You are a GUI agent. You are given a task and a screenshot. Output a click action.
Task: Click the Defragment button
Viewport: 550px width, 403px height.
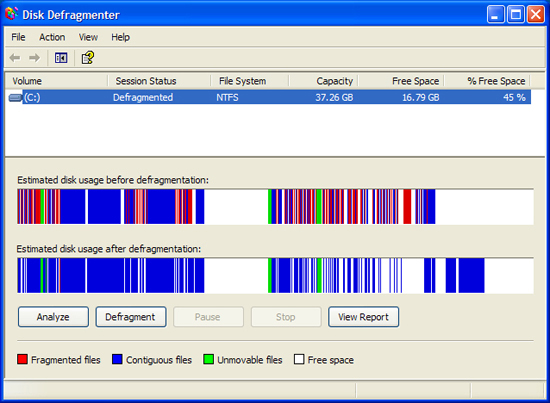point(131,317)
